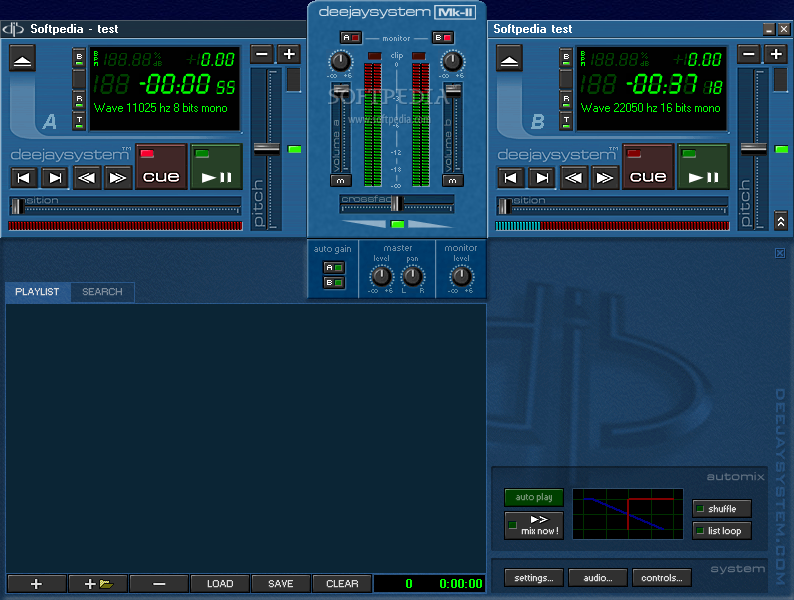Add a folder to the playlist
The image size is (794, 600).
[98, 584]
